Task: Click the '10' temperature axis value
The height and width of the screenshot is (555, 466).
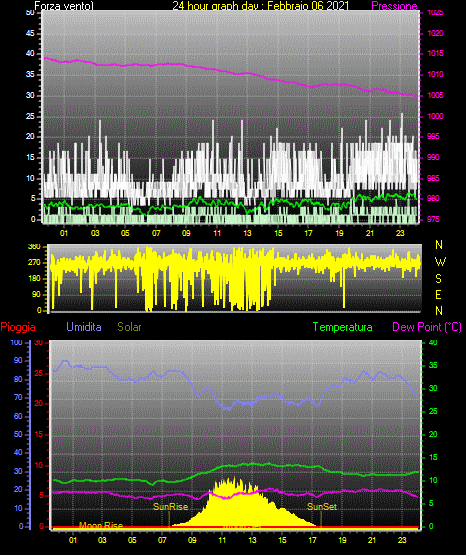Action: click(x=433, y=480)
